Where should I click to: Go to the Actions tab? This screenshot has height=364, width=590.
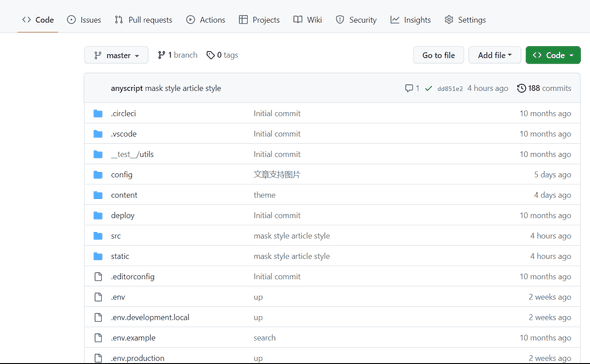tap(205, 20)
